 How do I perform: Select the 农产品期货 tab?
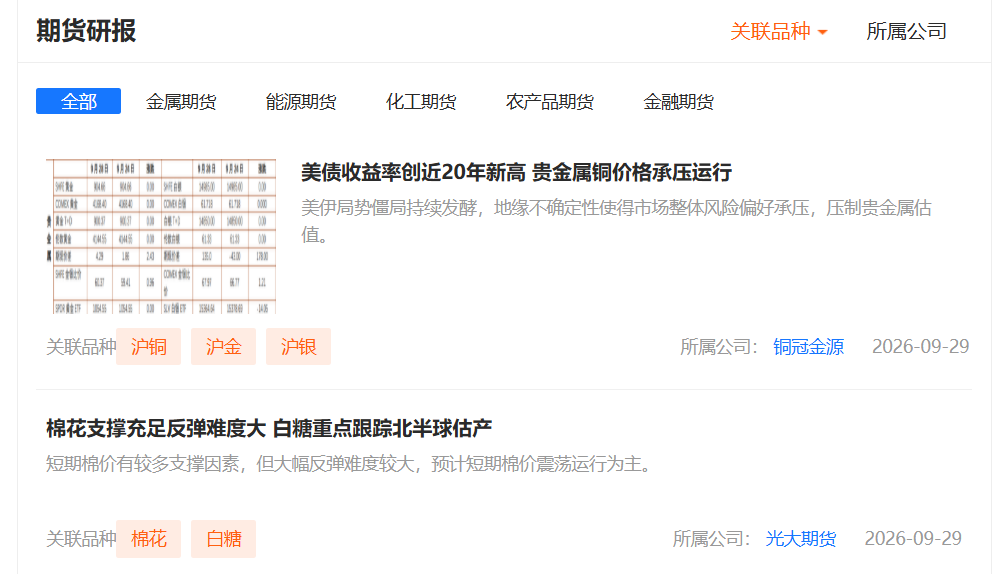[550, 101]
